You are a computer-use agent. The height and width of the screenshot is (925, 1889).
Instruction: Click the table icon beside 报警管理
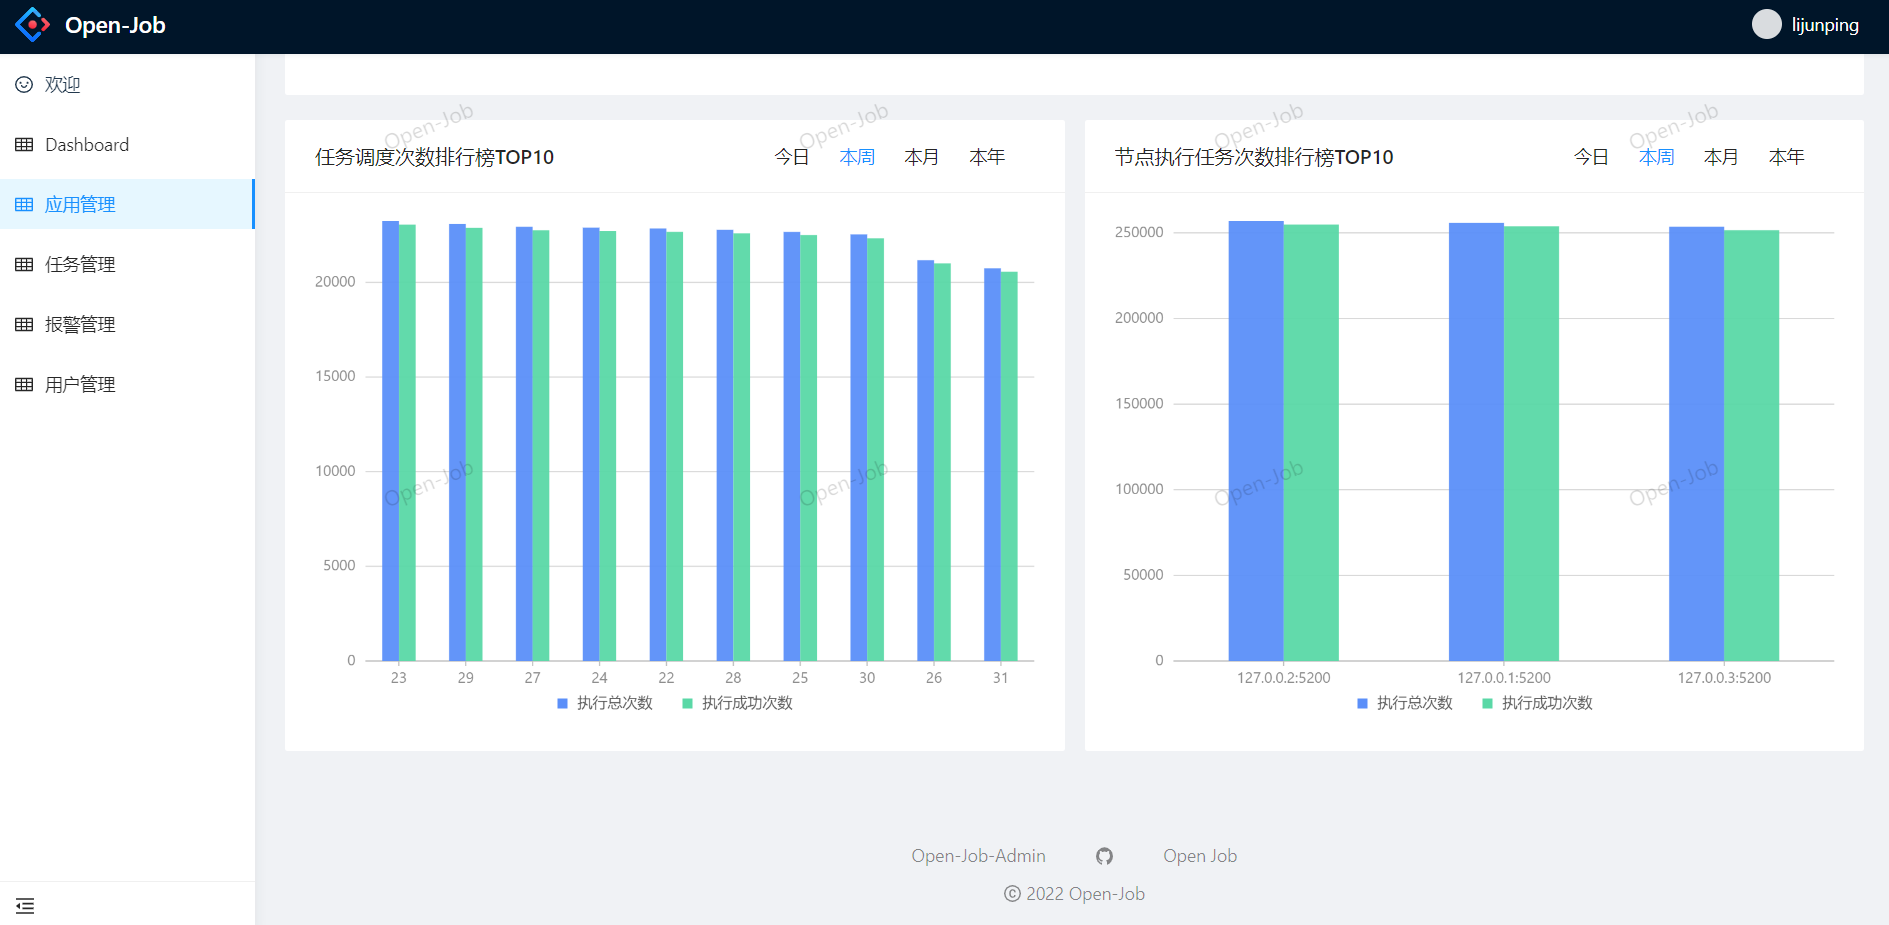tap(24, 325)
